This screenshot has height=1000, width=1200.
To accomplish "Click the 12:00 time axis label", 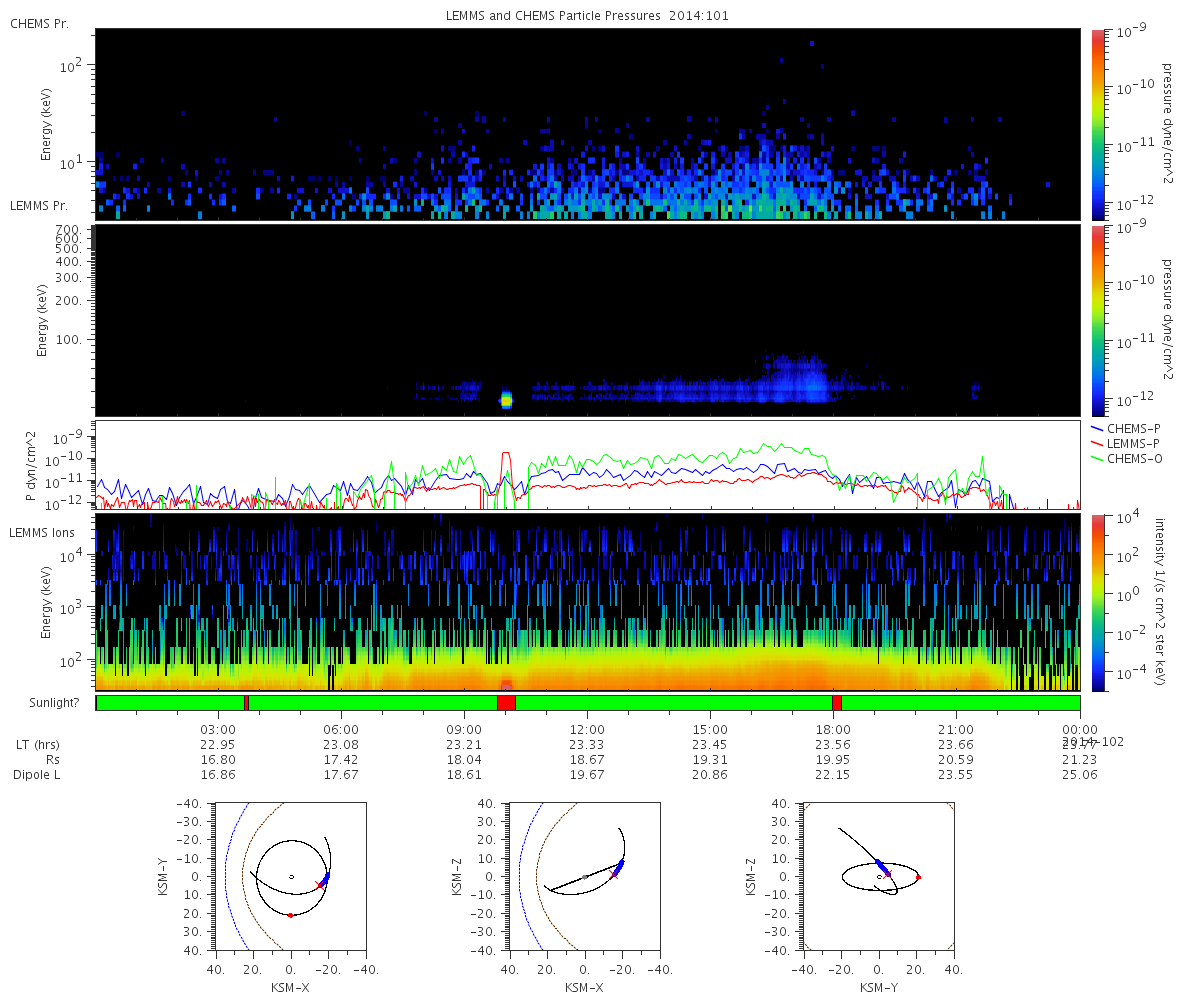I will 587,729.
